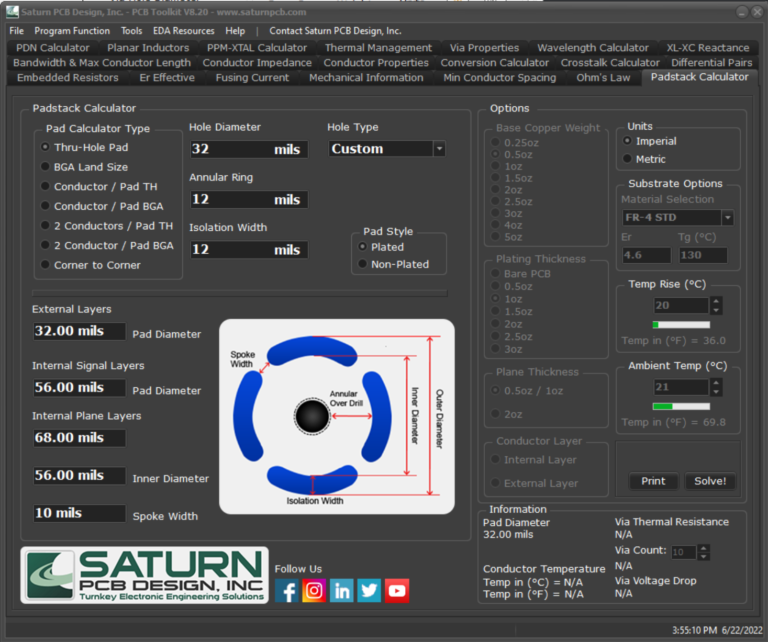Click the Saturn PCB Design logo
The width and height of the screenshot is (768, 642).
click(x=145, y=576)
